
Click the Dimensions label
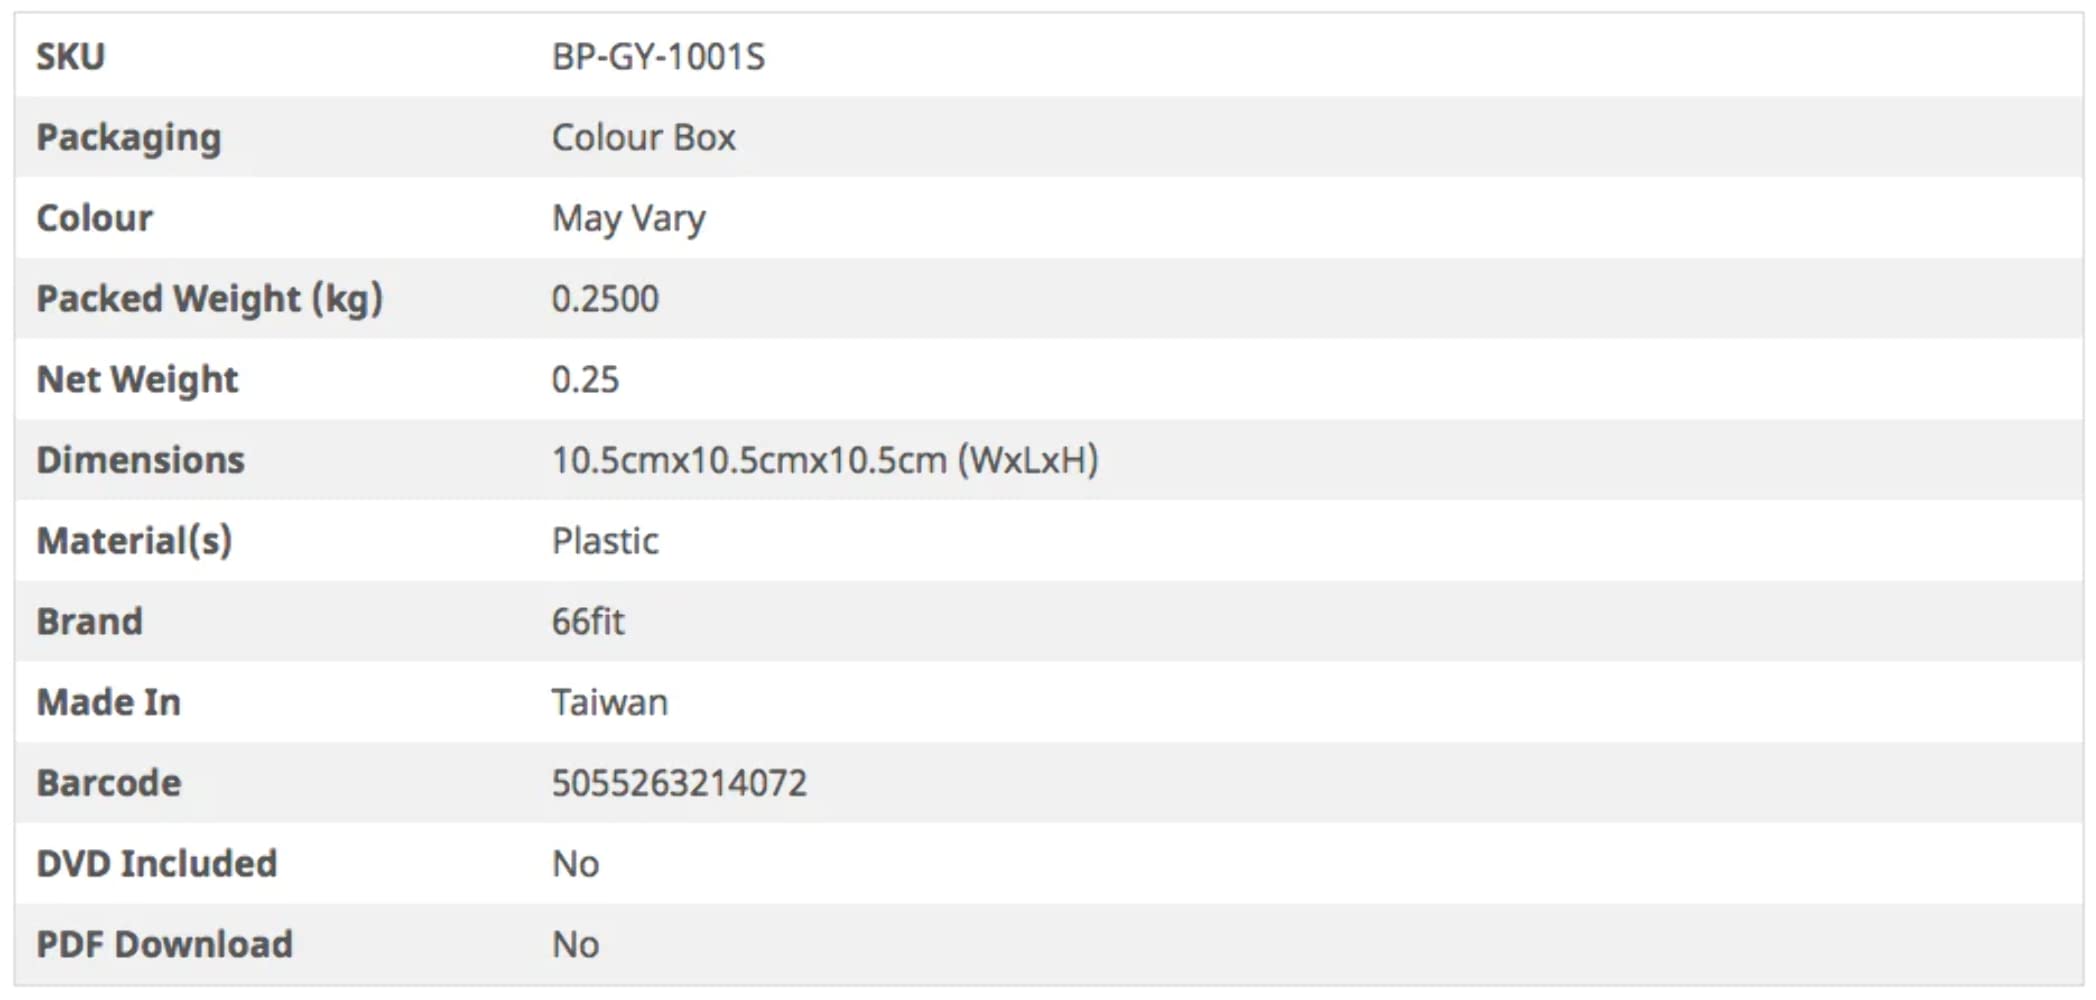click(141, 460)
